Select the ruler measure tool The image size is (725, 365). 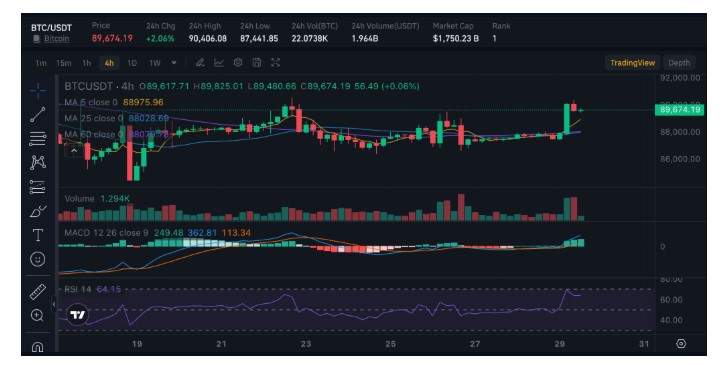pyautogui.click(x=38, y=291)
